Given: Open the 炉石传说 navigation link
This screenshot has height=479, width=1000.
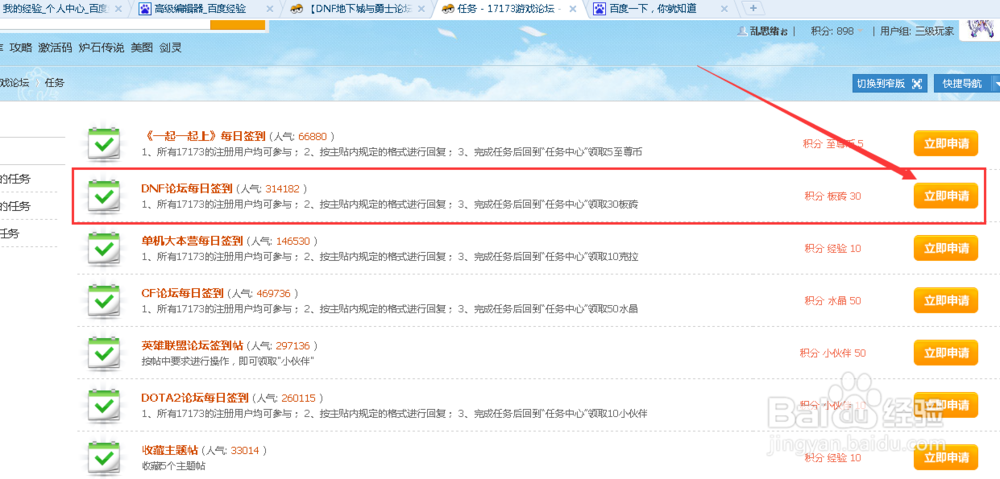Looking at the screenshot, I should [101, 47].
